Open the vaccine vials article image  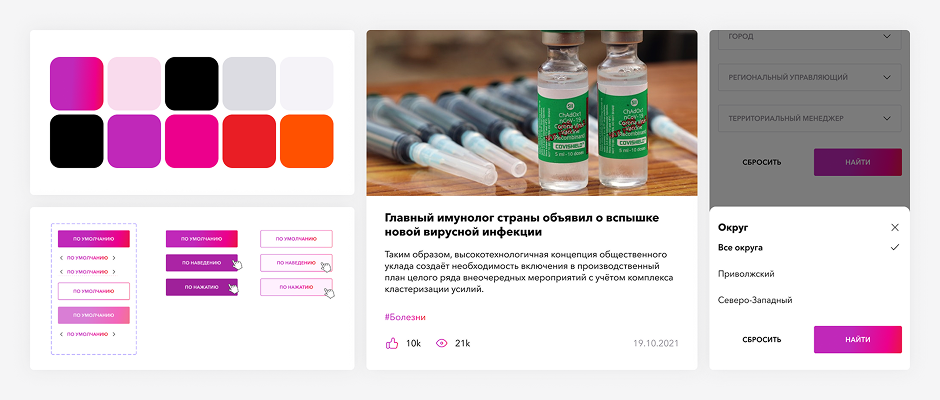532,113
